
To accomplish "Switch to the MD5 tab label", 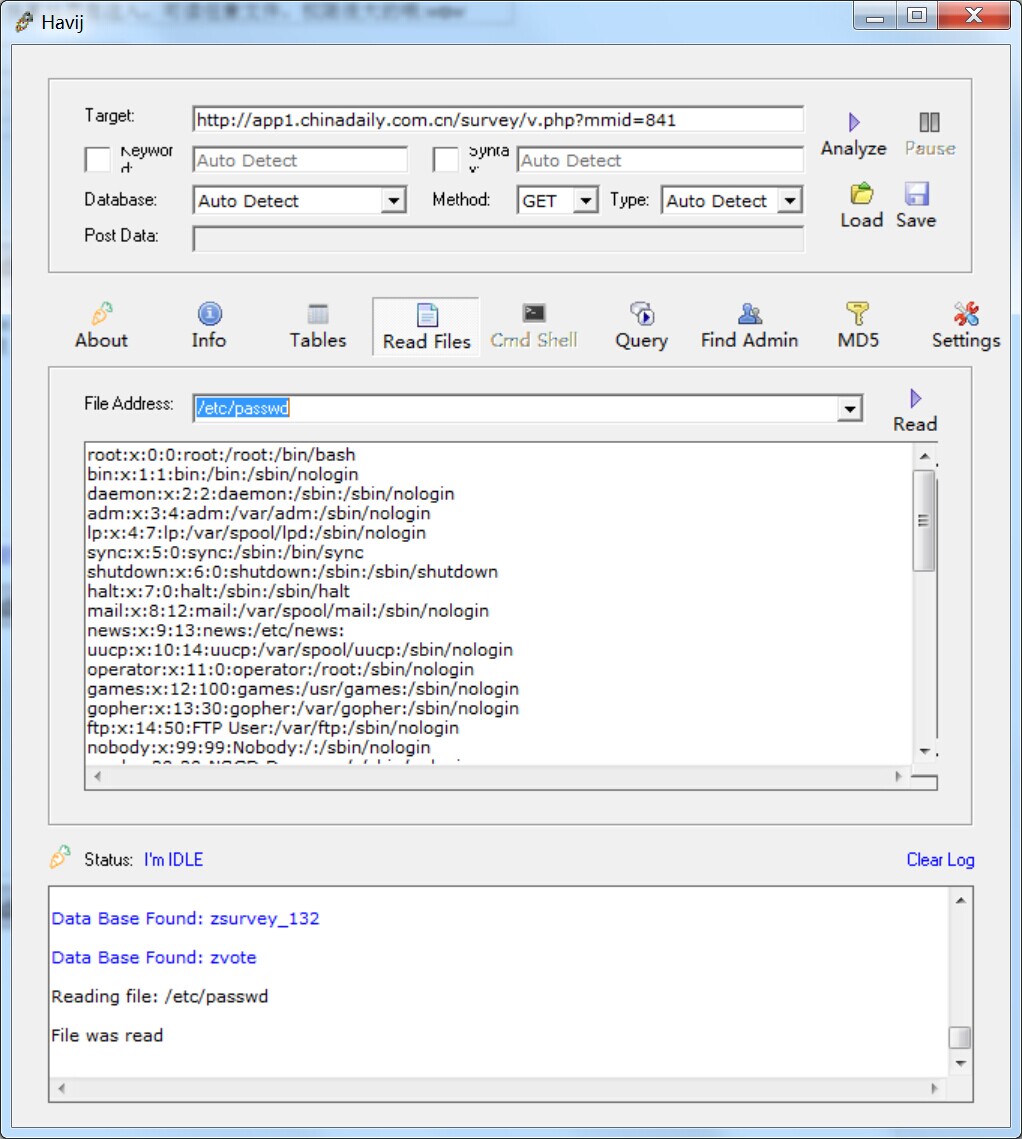I will pyautogui.click(x=858, y=340).
